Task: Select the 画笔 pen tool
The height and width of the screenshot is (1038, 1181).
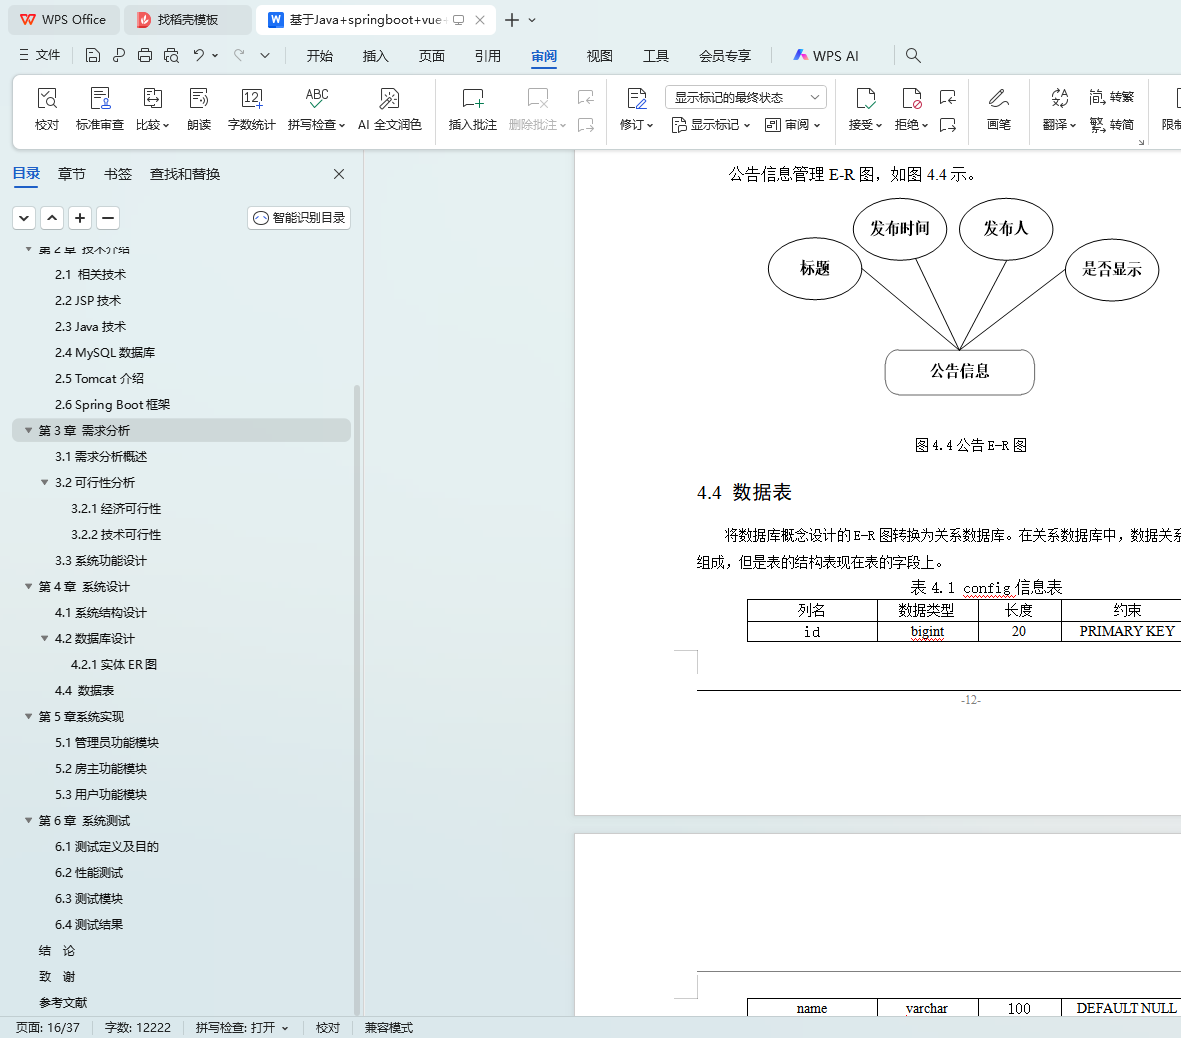Action: pos(999,108)
